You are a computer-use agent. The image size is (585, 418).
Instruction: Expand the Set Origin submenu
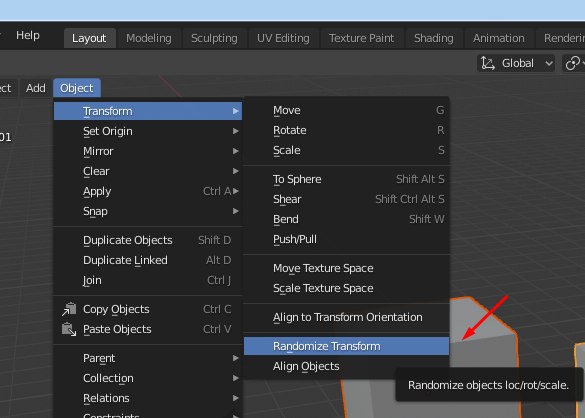click(x=148, y=131)
